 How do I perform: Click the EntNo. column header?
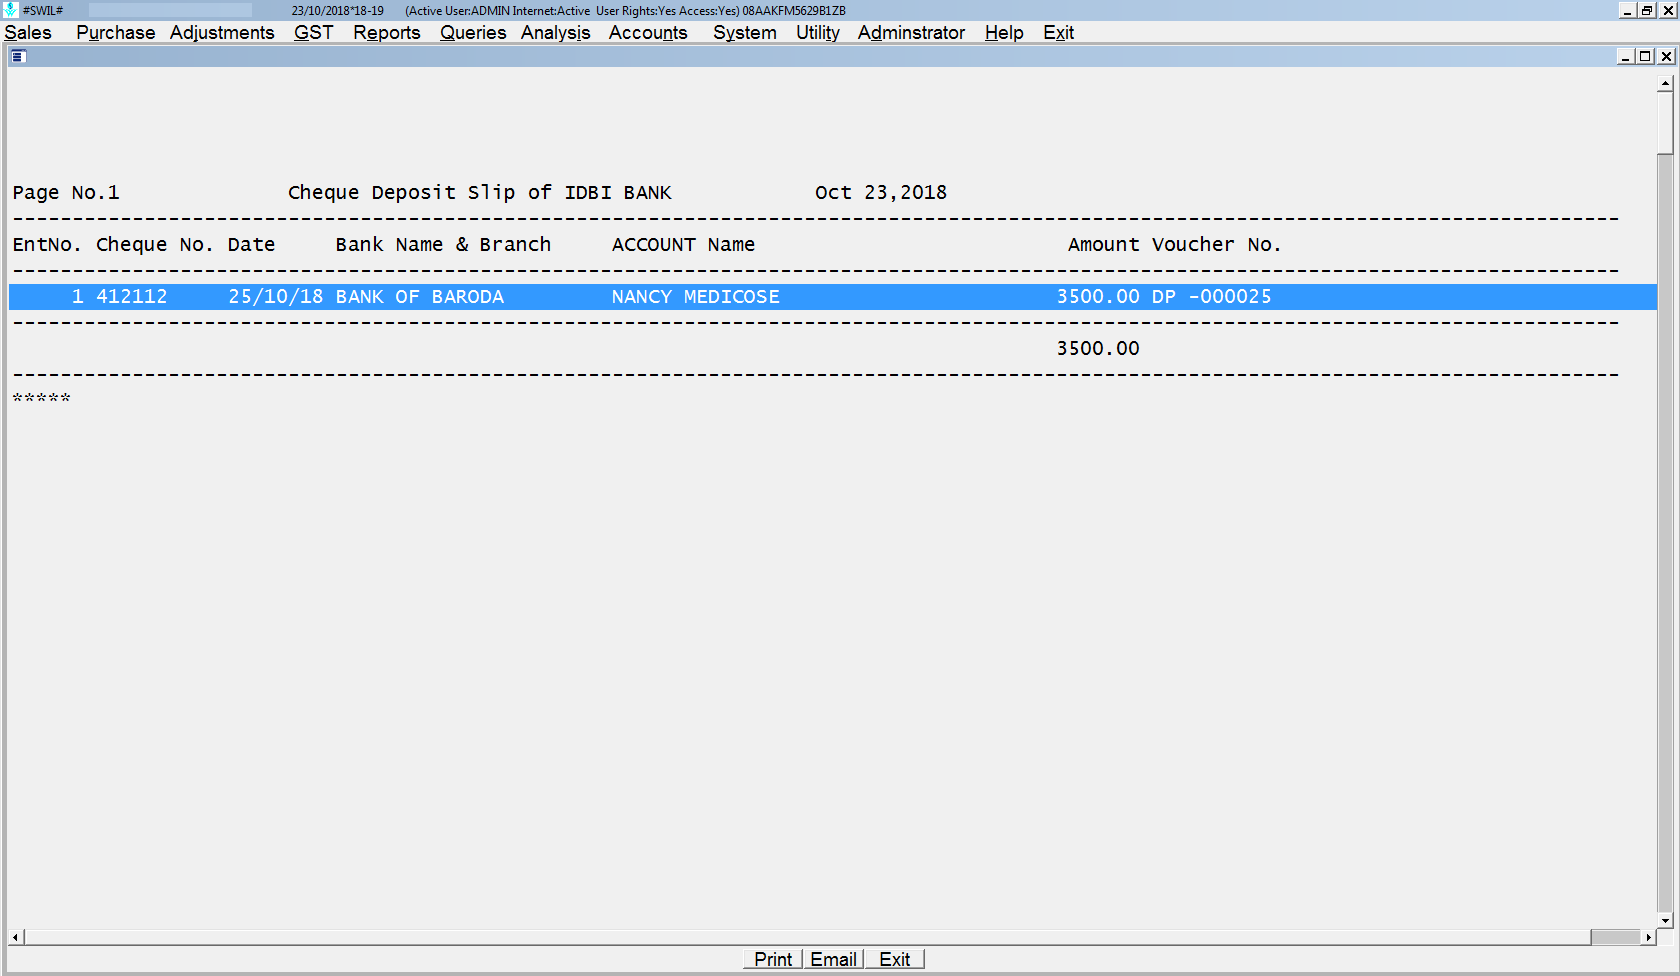pos(47,245)
